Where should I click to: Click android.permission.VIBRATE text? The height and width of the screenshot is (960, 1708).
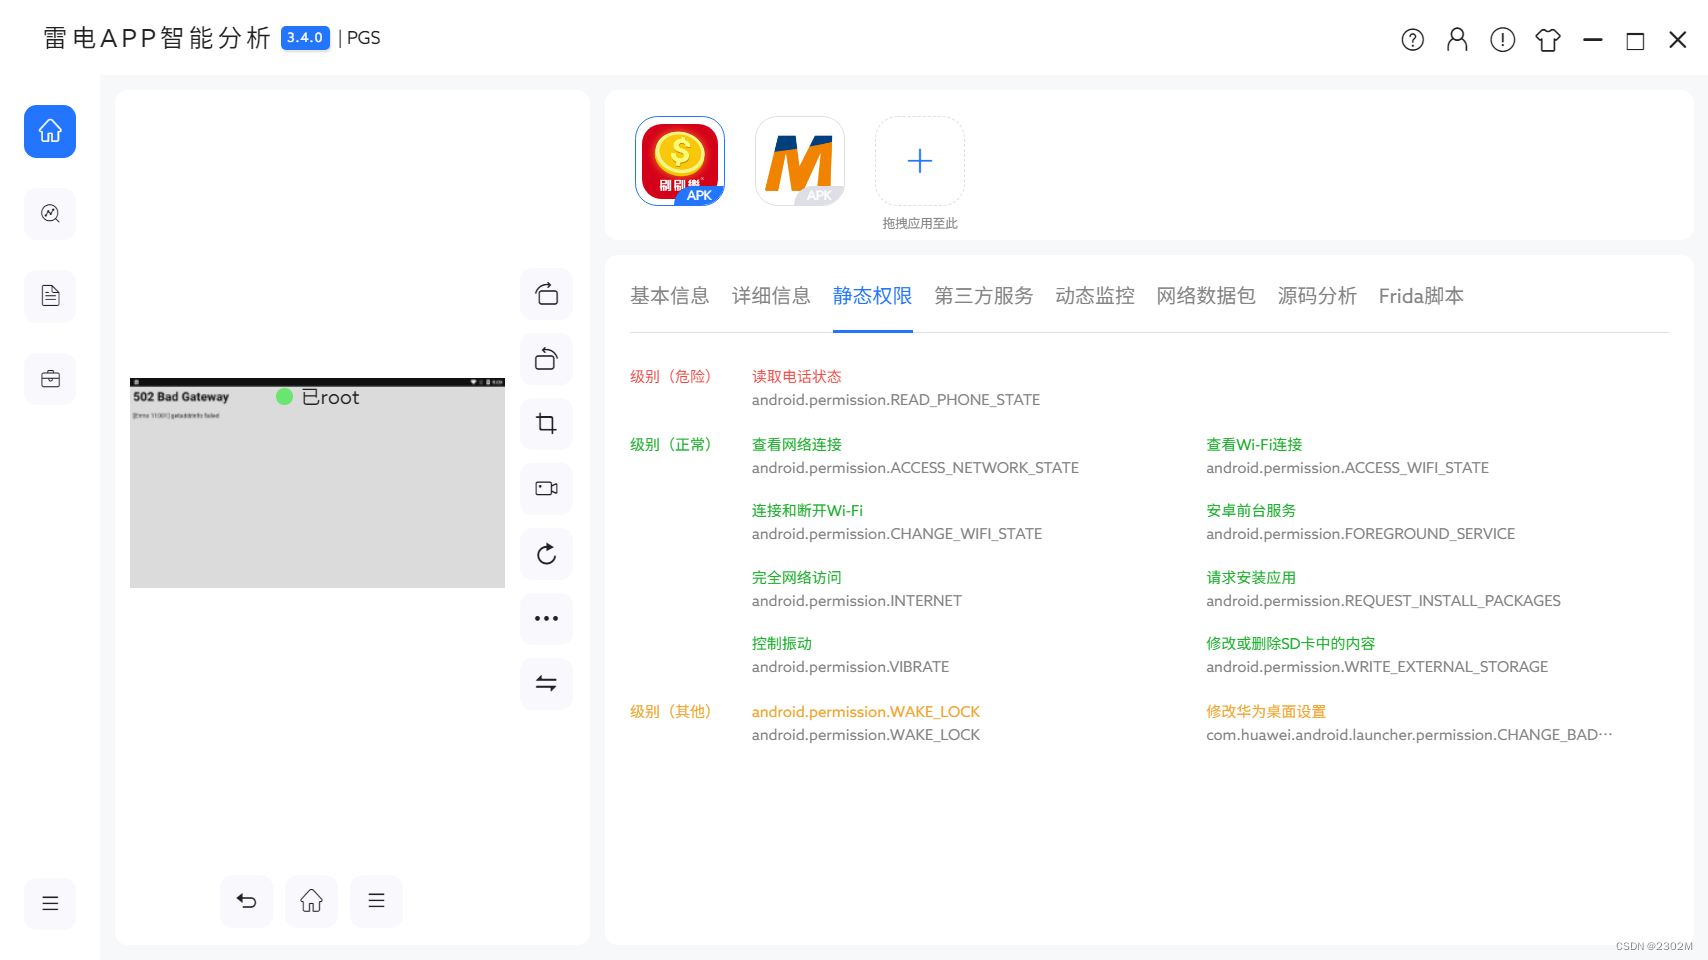851,667
